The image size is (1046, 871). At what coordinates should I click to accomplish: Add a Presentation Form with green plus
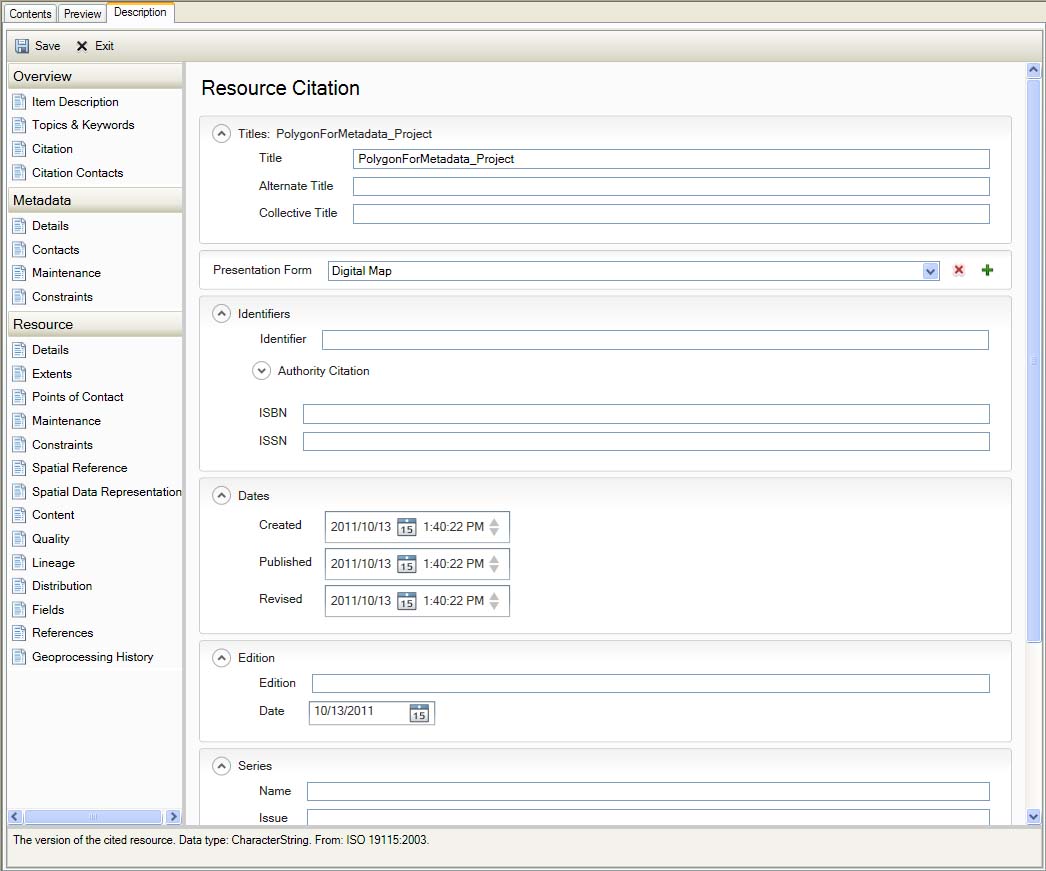click(x=987, y=271)
